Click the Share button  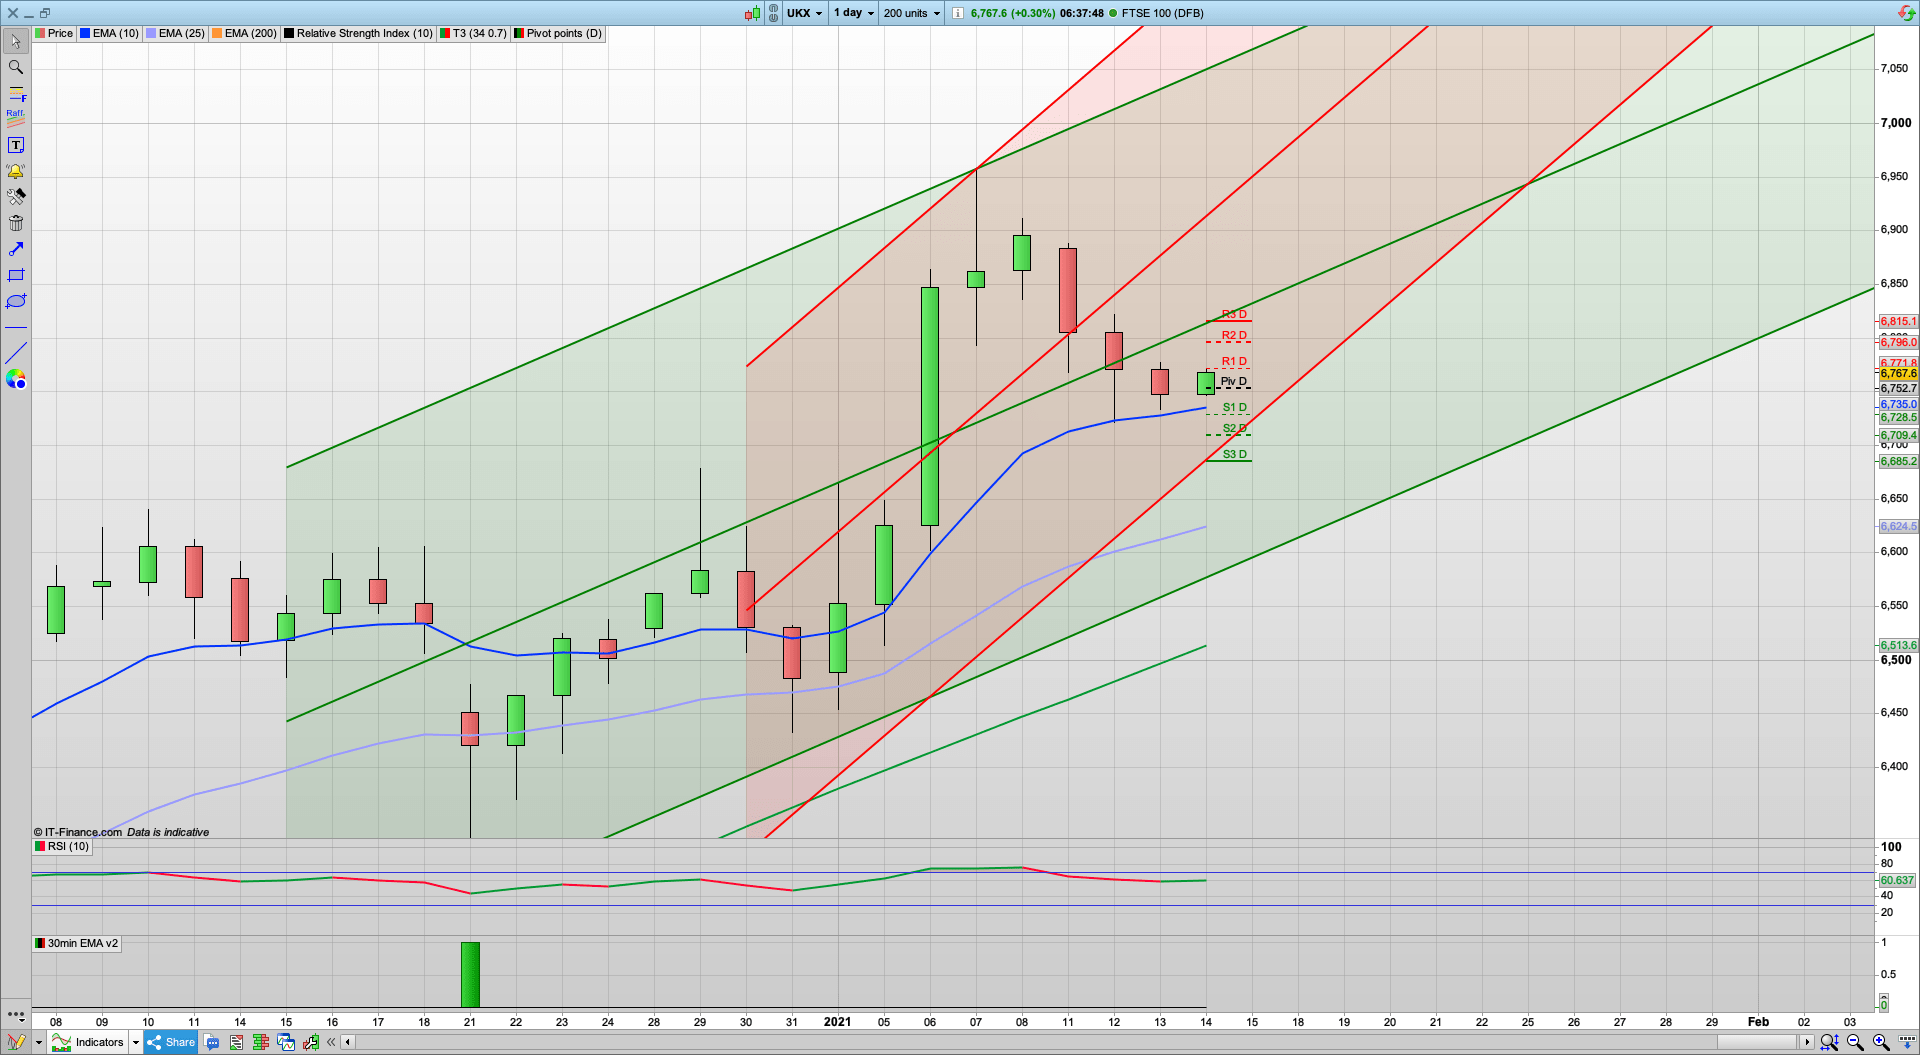tap(171, 1042)
